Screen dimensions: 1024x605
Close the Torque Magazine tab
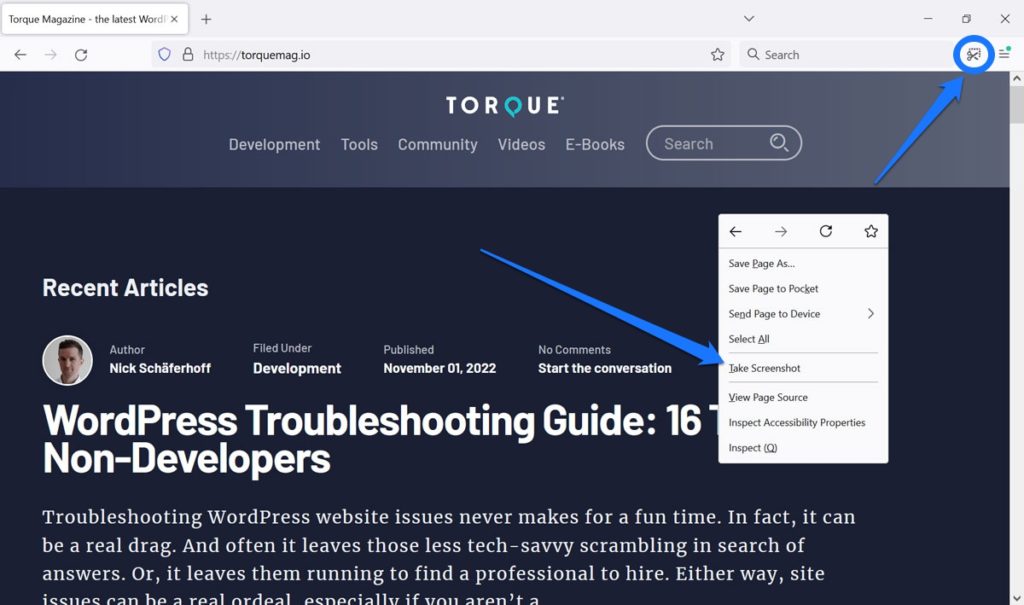[174, 19]
